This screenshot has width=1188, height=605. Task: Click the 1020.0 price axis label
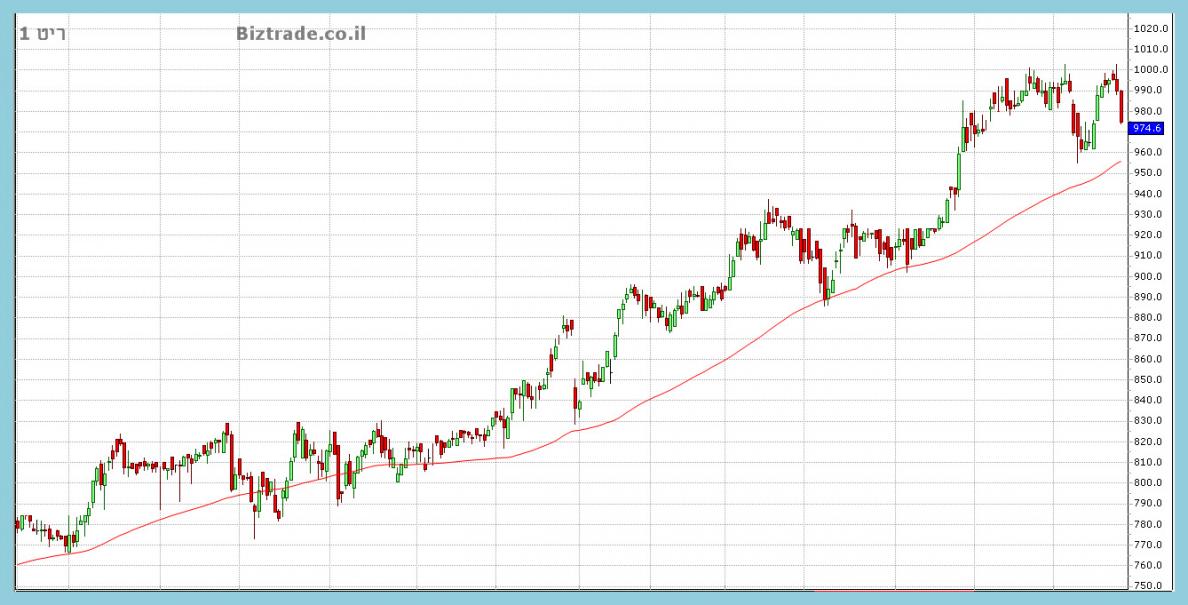pyautogui.click(x=1152, y=28)
